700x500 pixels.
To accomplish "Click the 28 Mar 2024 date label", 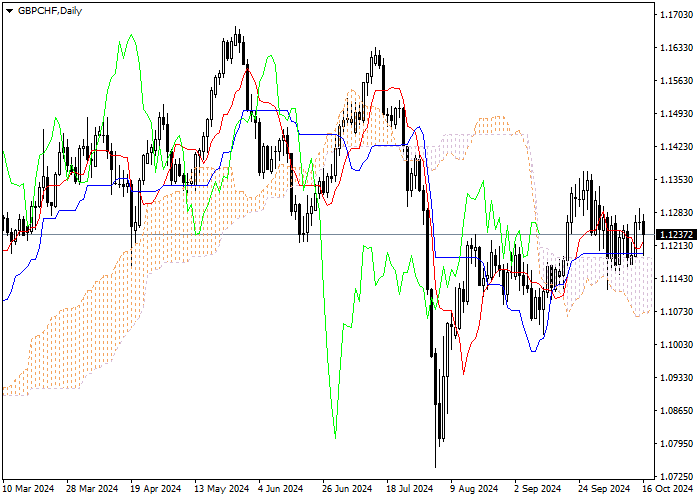I will pyautogui.click(x=92, y=489).
